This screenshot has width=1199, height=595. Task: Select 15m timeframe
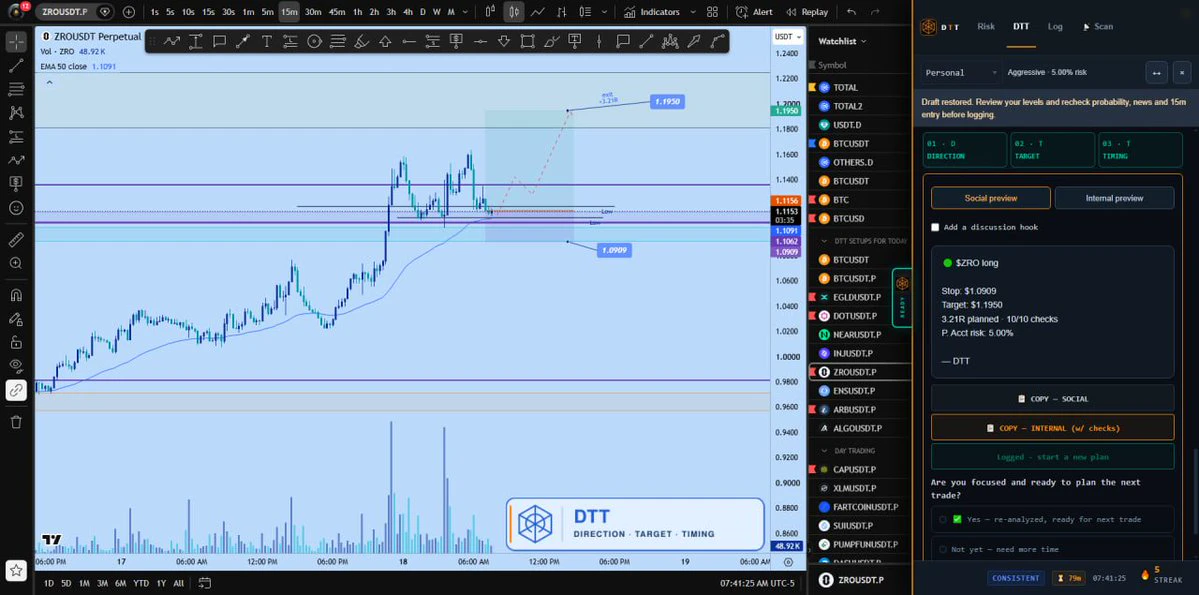coord(289,12)
